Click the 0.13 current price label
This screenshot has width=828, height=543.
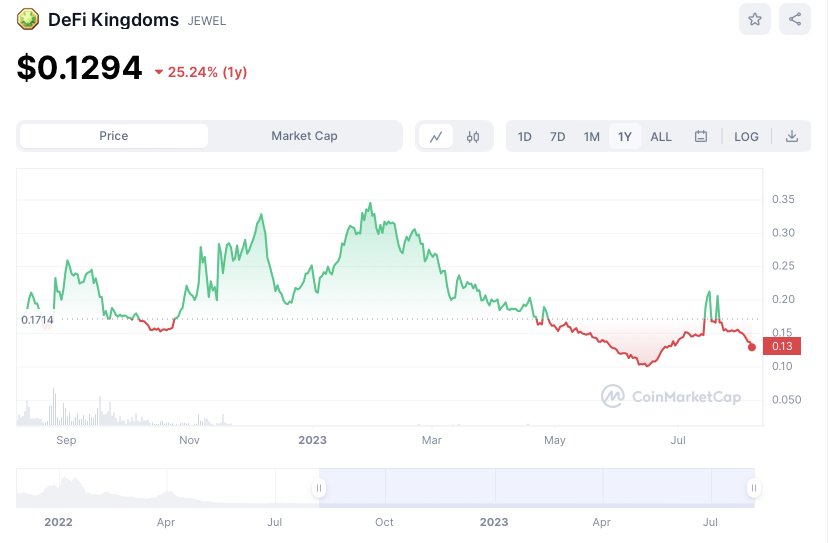pos(782,346)
